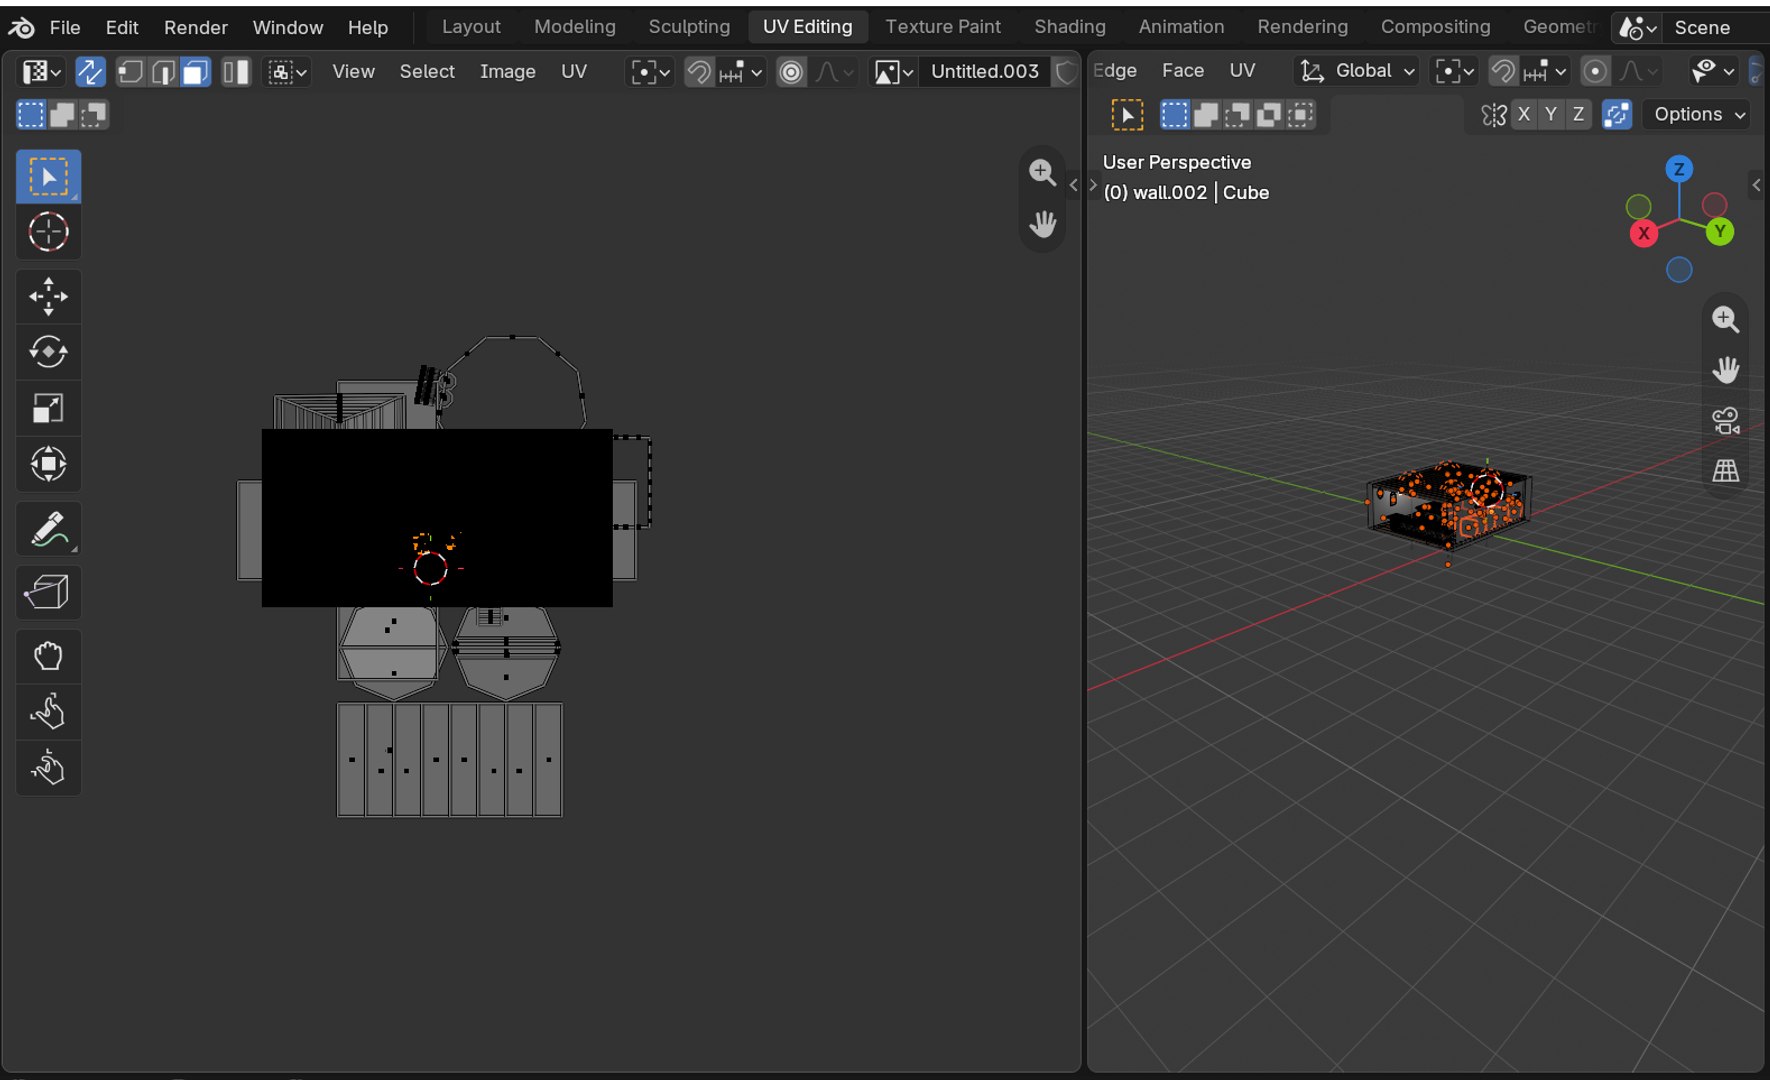Open sticky selection mode dropdown
This screenshot has height=1080, width=1770.
(286, 72)
